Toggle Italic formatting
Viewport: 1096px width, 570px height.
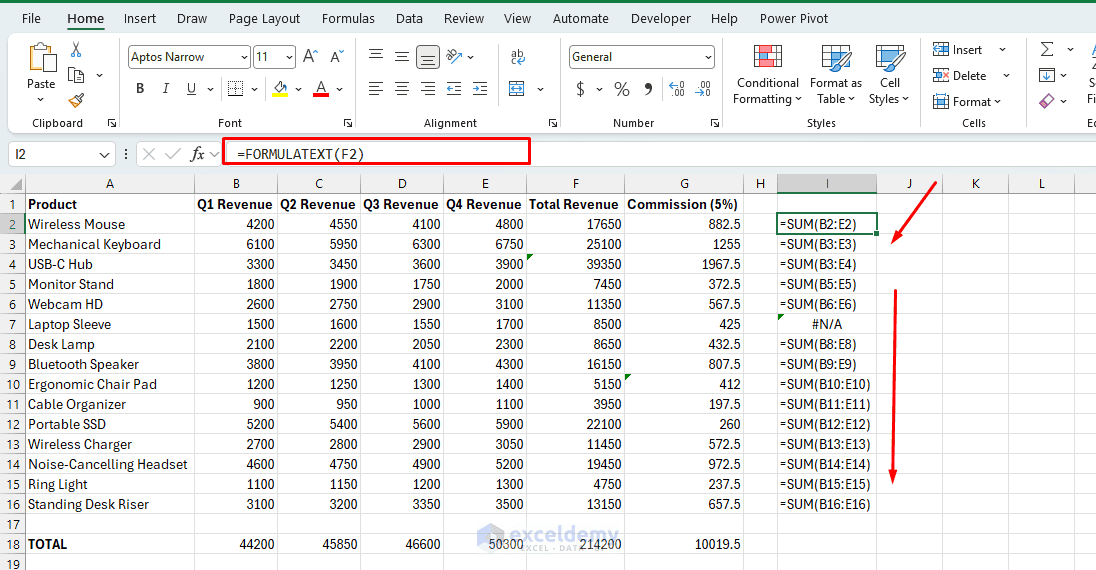[166, 89]
